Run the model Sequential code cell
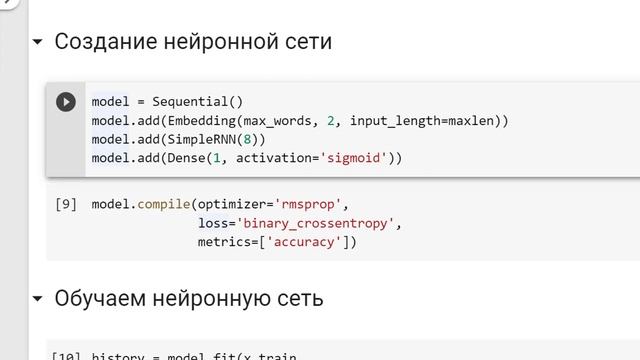The width and height of the screenshot is (640, 360). (x=66, y=102)
